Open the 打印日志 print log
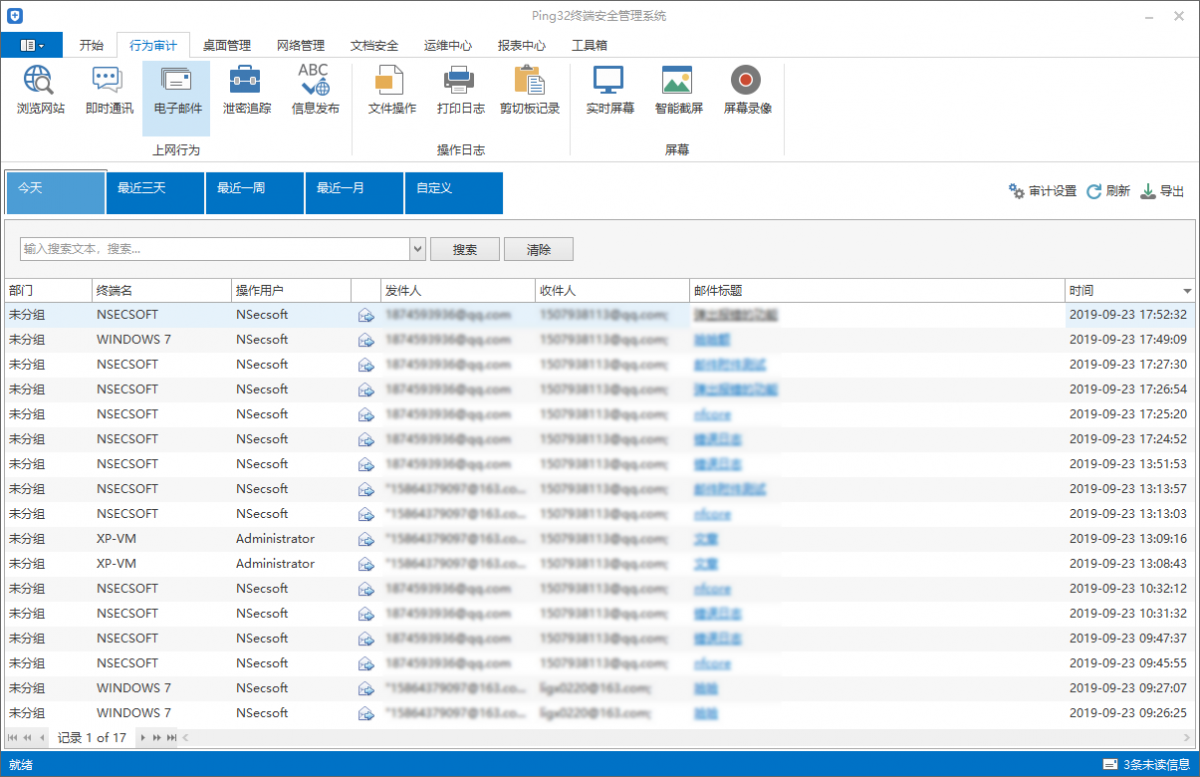1200x777 pixels. pos(461,91)
